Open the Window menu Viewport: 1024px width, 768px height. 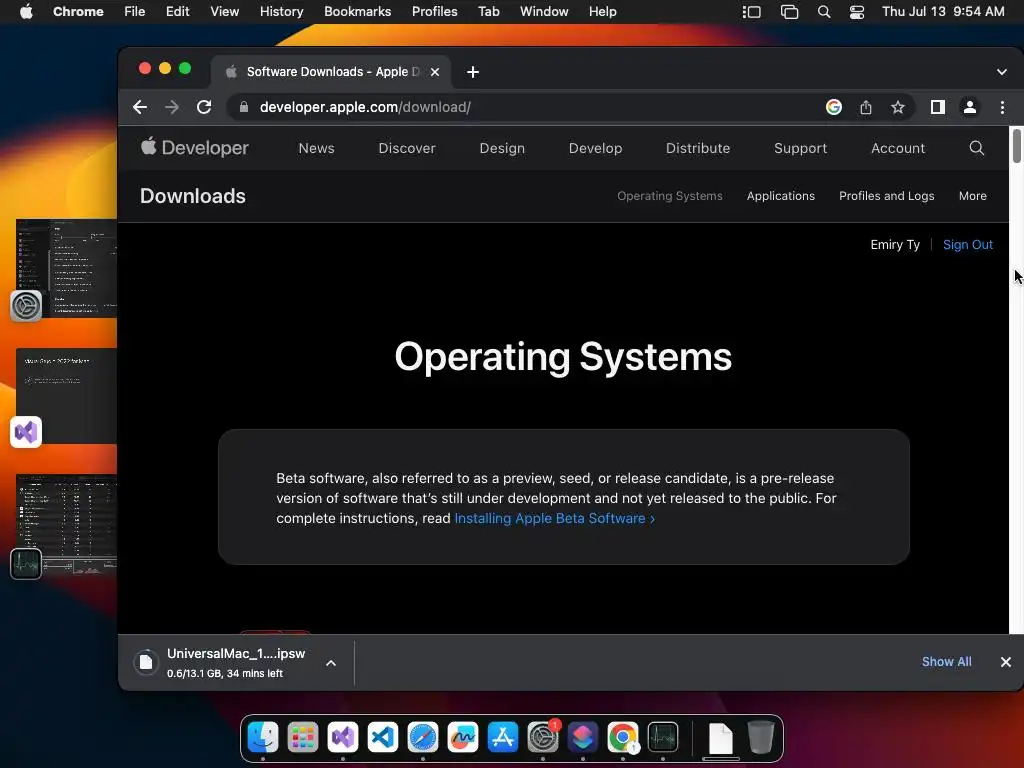click(x=544, y=12)
